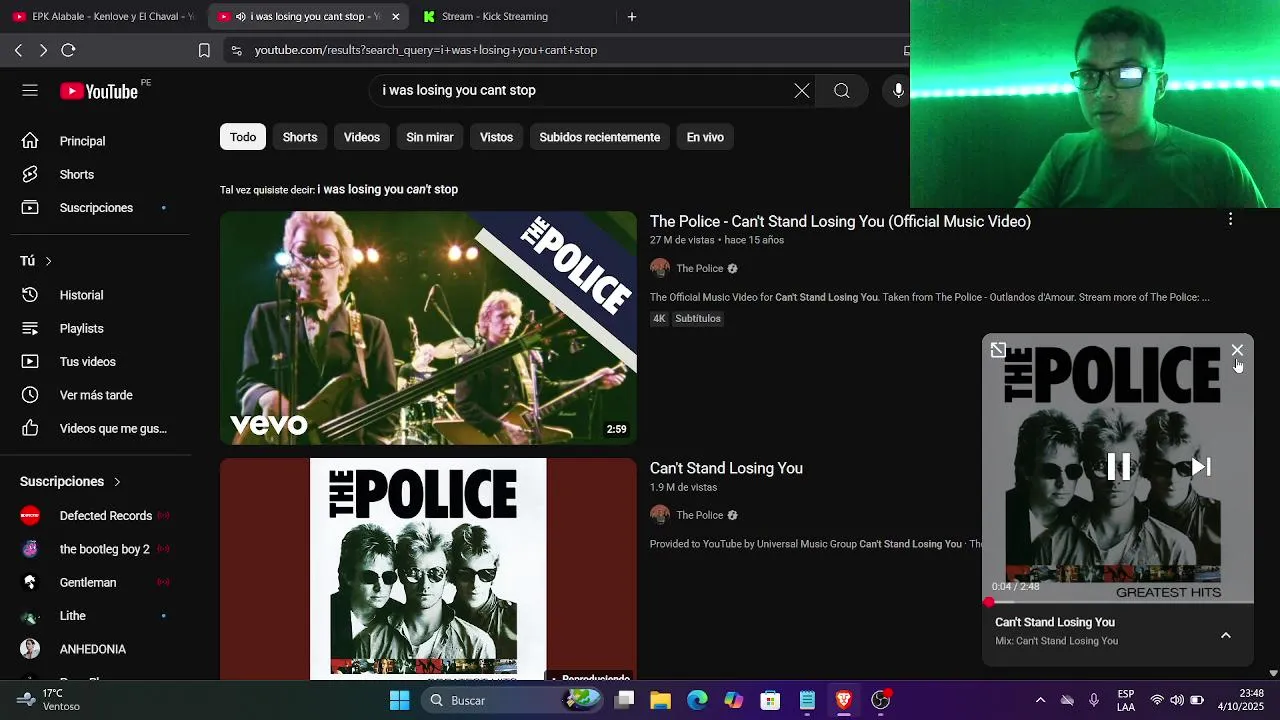The height and width of the screenshot is (720, 1280).
Task: Select the Shorts filter chip
Action: pyautogui.click(x=300, y=137)
